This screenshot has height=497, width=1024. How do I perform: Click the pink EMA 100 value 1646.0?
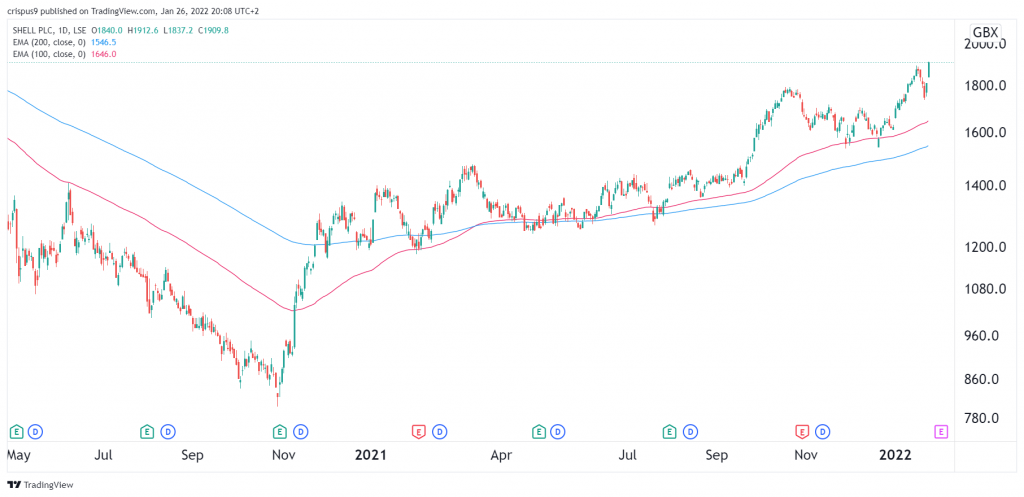coord(104,54)
